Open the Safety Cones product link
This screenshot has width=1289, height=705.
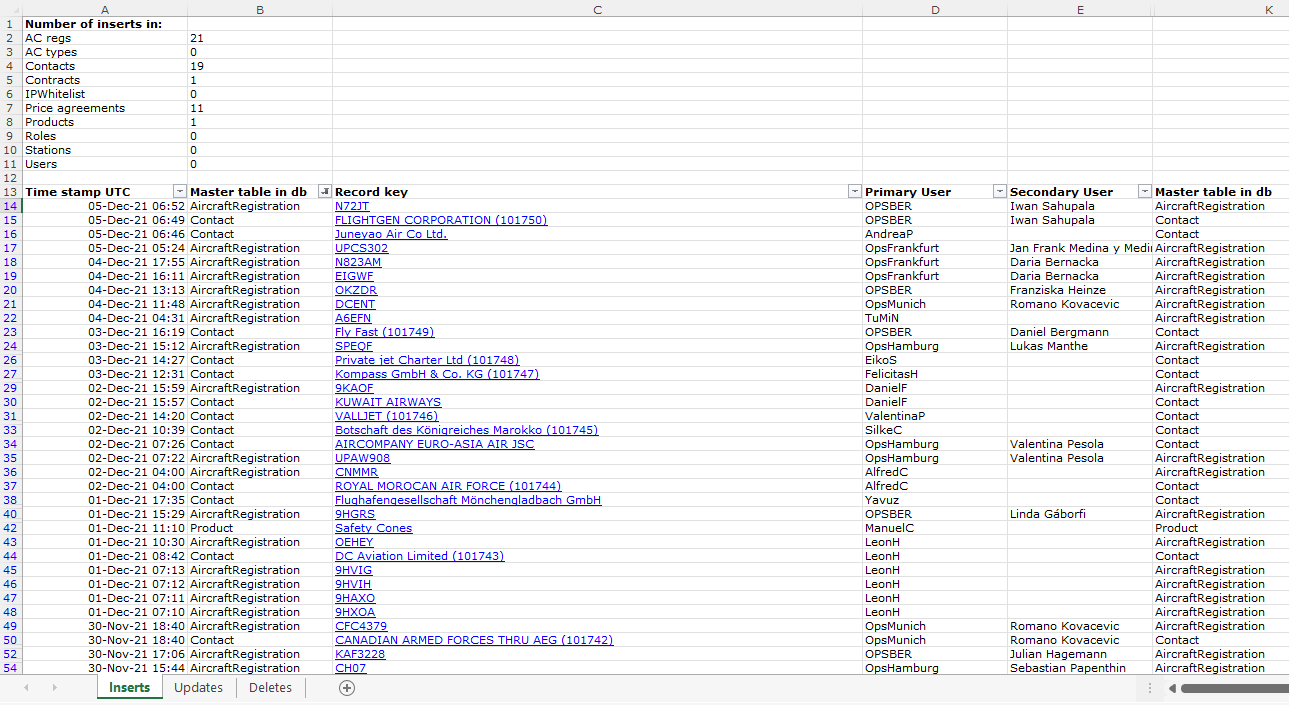point(373,528)
